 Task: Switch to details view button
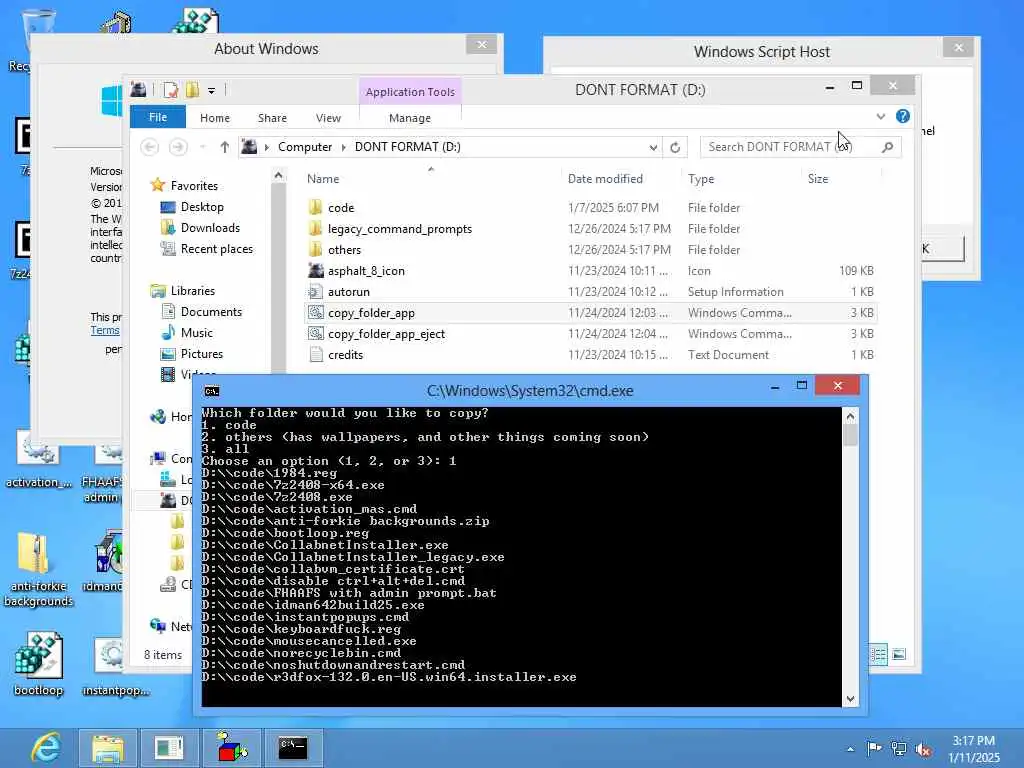pyautogui.click(x=878, y=654)
